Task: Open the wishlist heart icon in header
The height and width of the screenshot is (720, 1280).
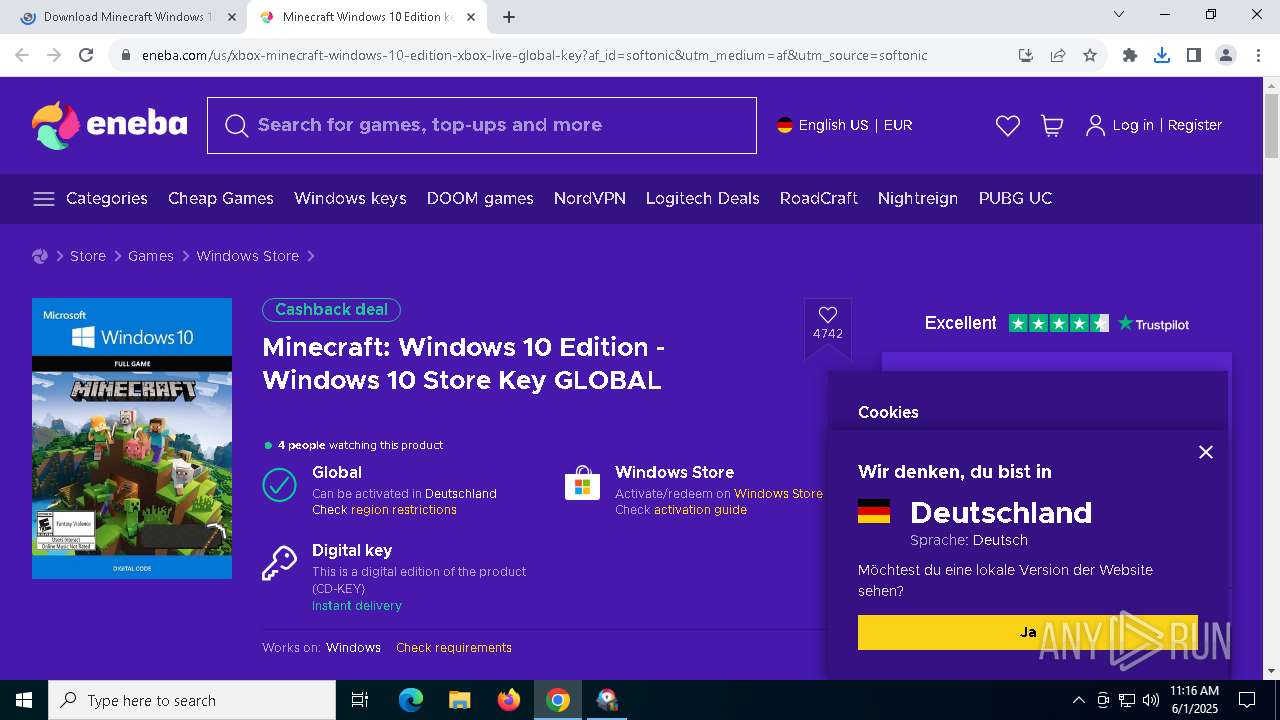Action: [x=1008, y=125]
